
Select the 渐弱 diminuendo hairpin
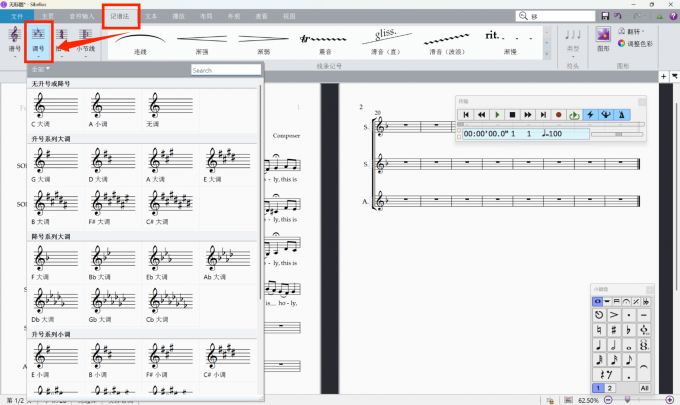263,43
